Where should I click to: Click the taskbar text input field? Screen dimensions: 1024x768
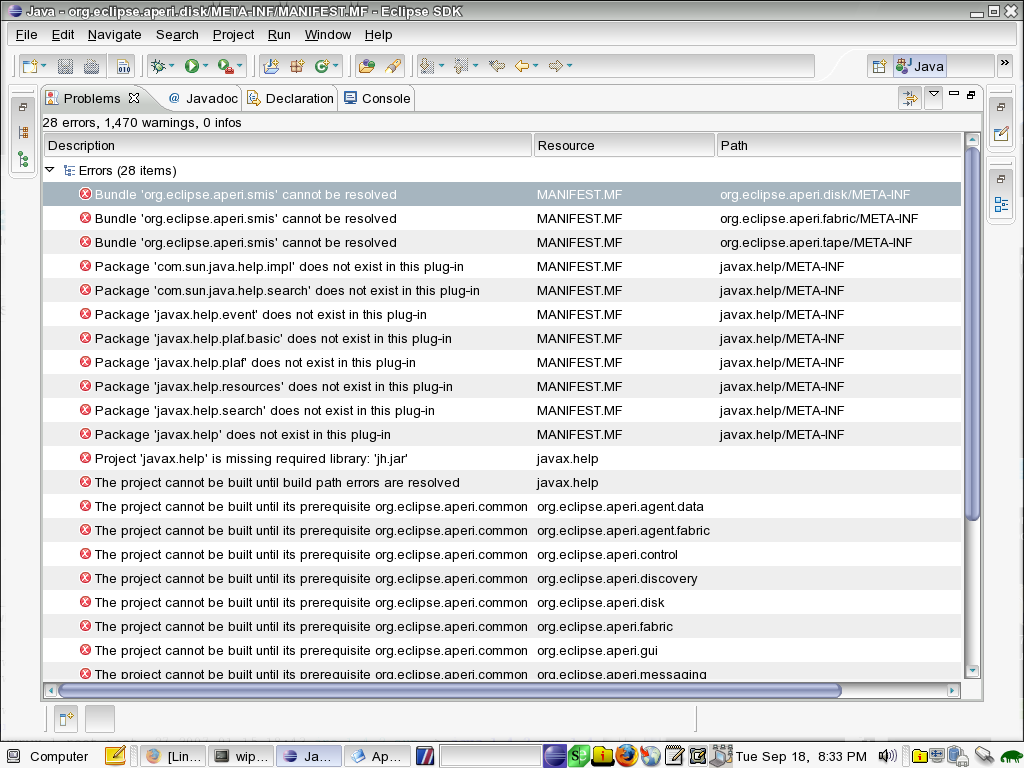pos(490,756)
